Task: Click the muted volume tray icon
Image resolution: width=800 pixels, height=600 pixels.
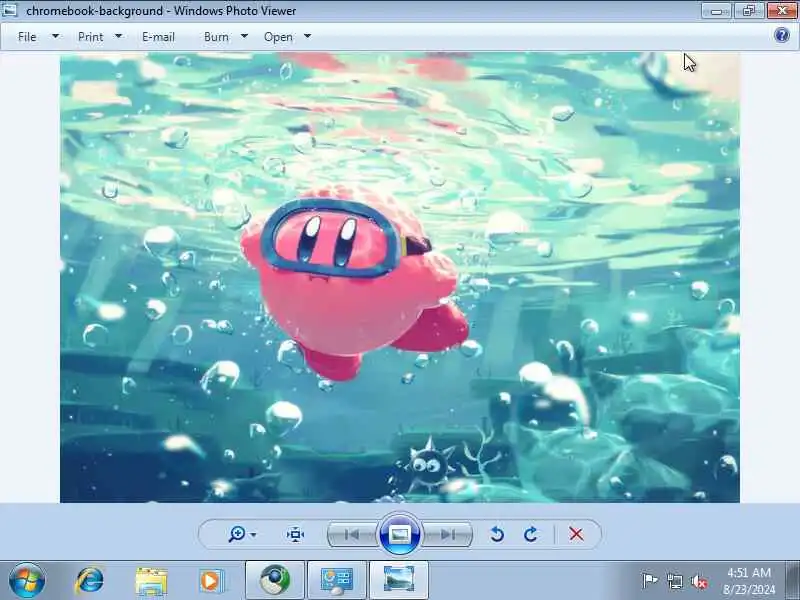Action: [x=698, y=581]
